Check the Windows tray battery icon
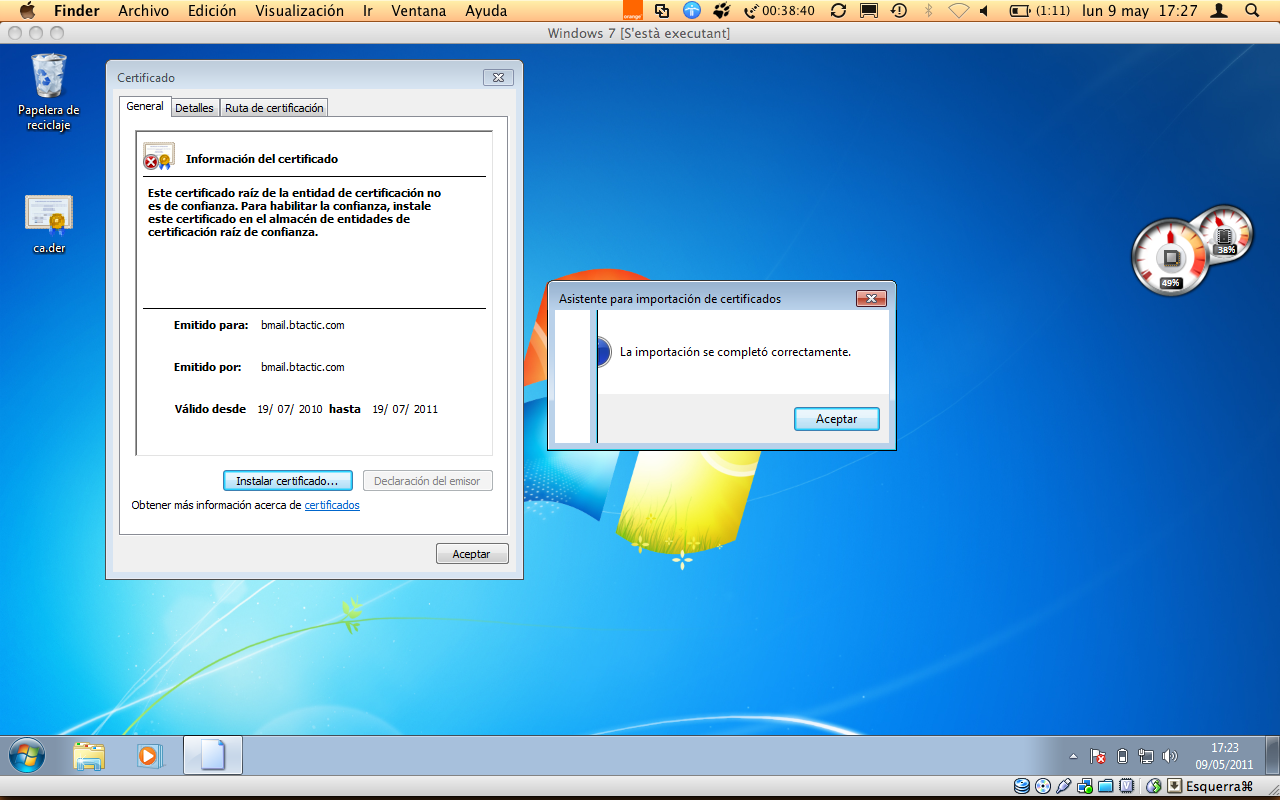Viewport: 1280px width, 800px height. click(1122, 756)
